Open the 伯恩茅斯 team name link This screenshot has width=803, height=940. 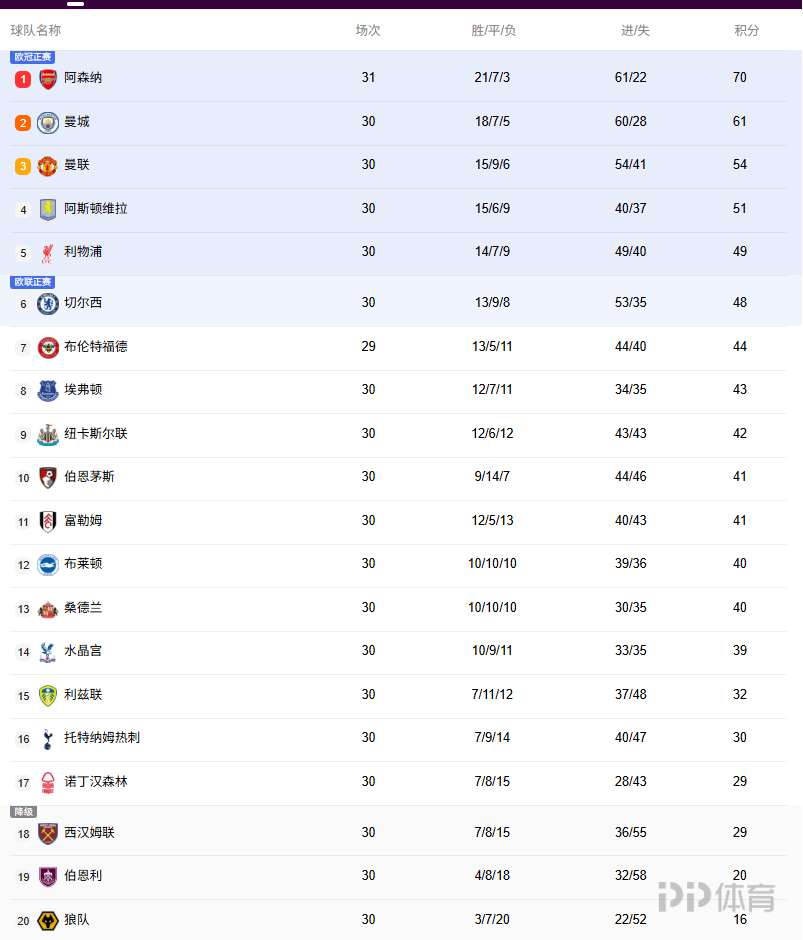click(89, 477)
